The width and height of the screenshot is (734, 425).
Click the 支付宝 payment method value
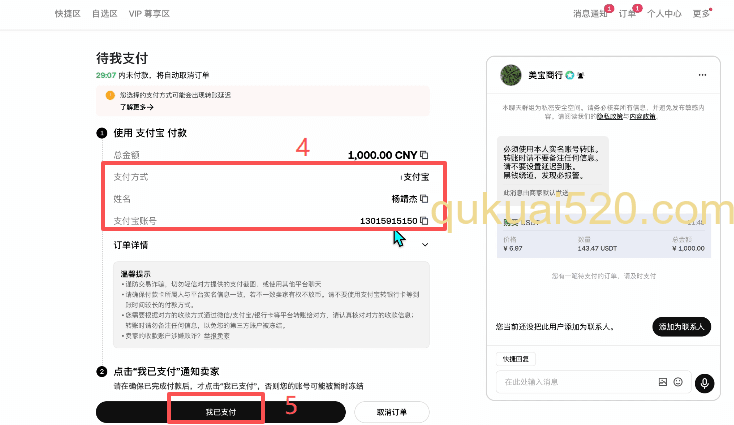pyautogui.click(x=416, y=177)
